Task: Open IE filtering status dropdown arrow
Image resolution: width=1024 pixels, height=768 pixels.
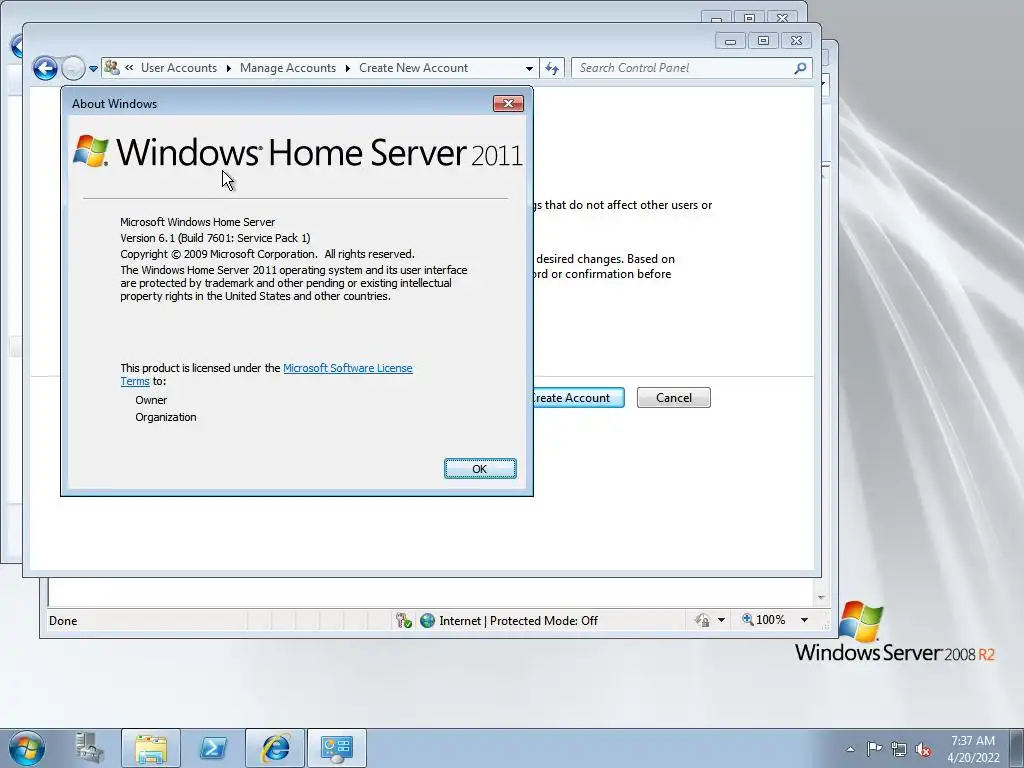Action: coord(722,620)
